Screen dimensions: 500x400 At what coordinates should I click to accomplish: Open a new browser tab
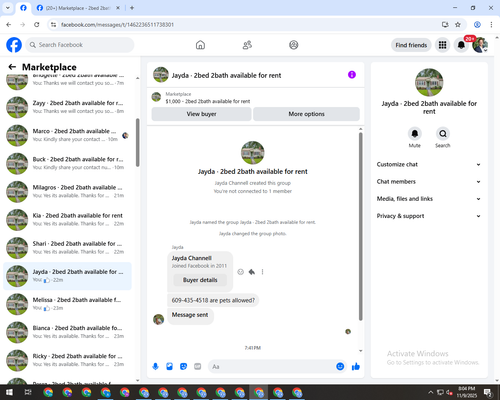click(132, 8)
